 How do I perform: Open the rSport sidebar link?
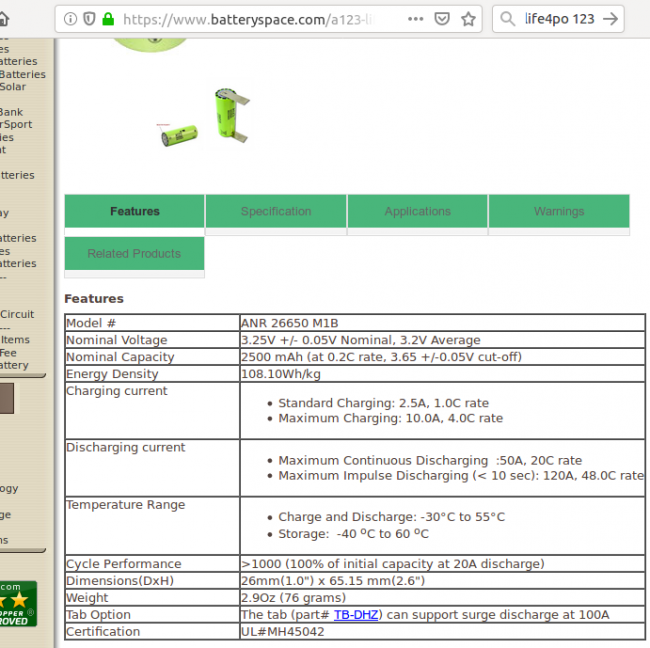[16, 125]
